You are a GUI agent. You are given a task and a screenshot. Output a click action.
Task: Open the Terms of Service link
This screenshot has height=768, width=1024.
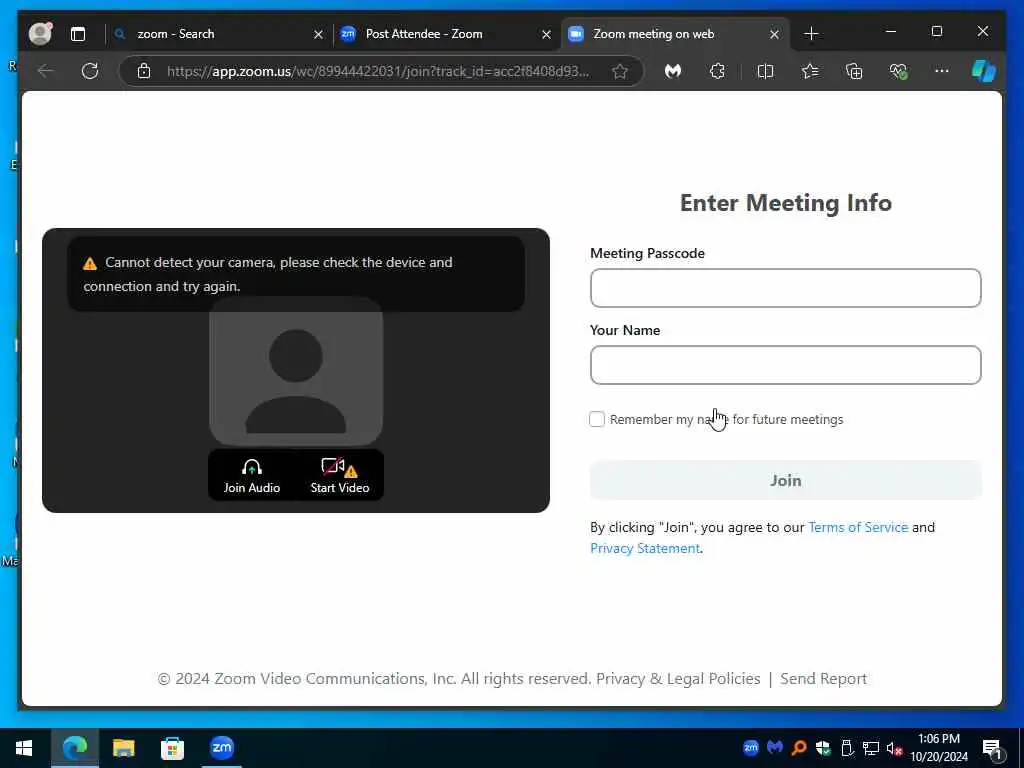click(858, 527)
